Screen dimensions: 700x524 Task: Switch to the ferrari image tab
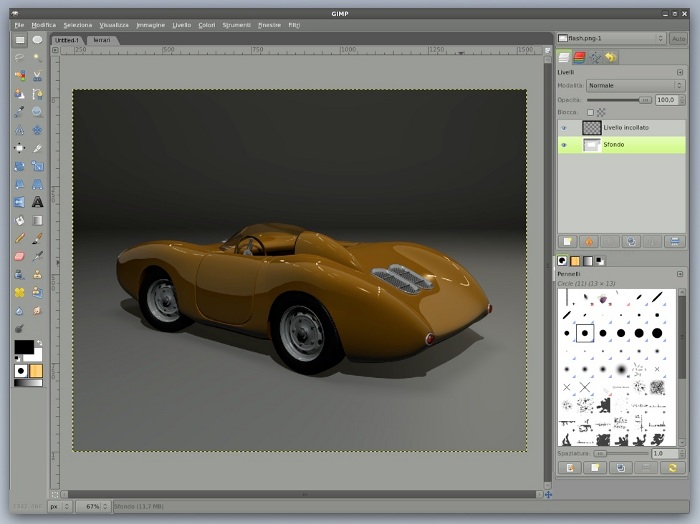coord(102,39)
